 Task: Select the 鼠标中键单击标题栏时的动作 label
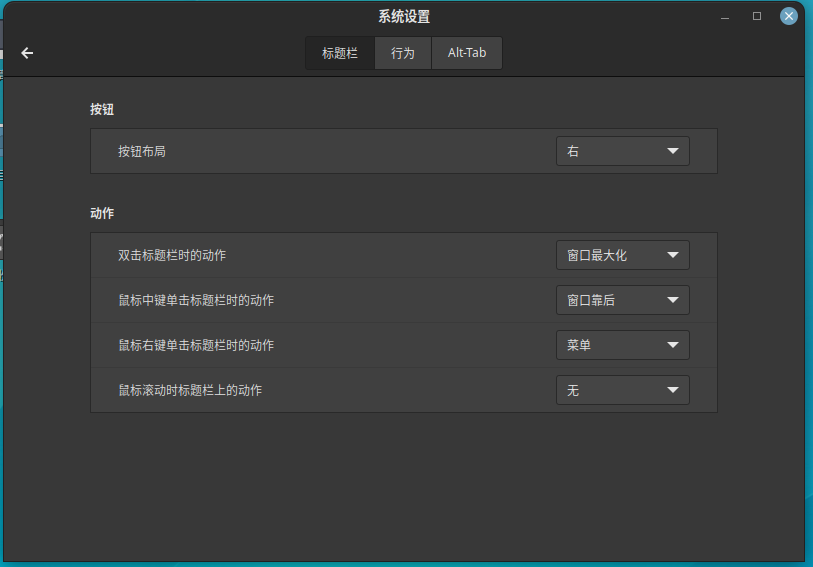(196, 300)
